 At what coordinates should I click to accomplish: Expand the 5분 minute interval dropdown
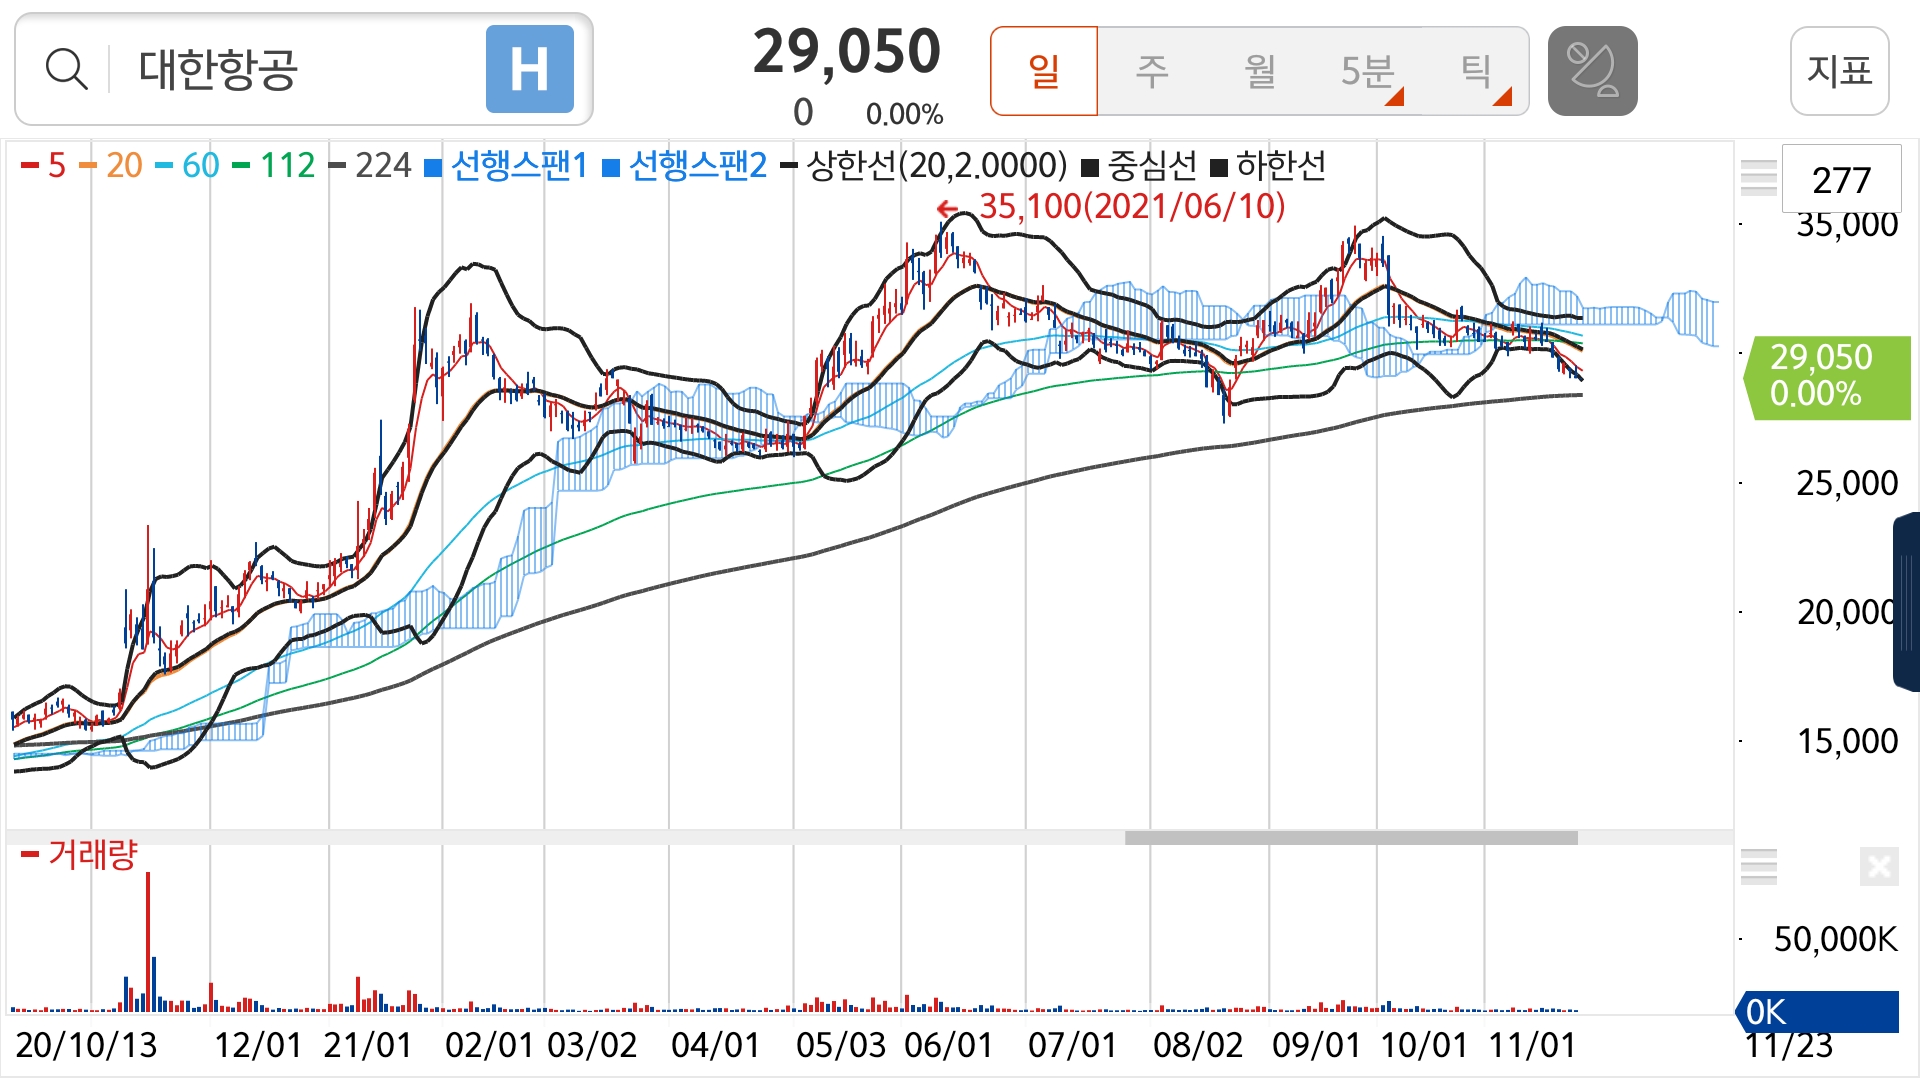(x=1370, y=71)
